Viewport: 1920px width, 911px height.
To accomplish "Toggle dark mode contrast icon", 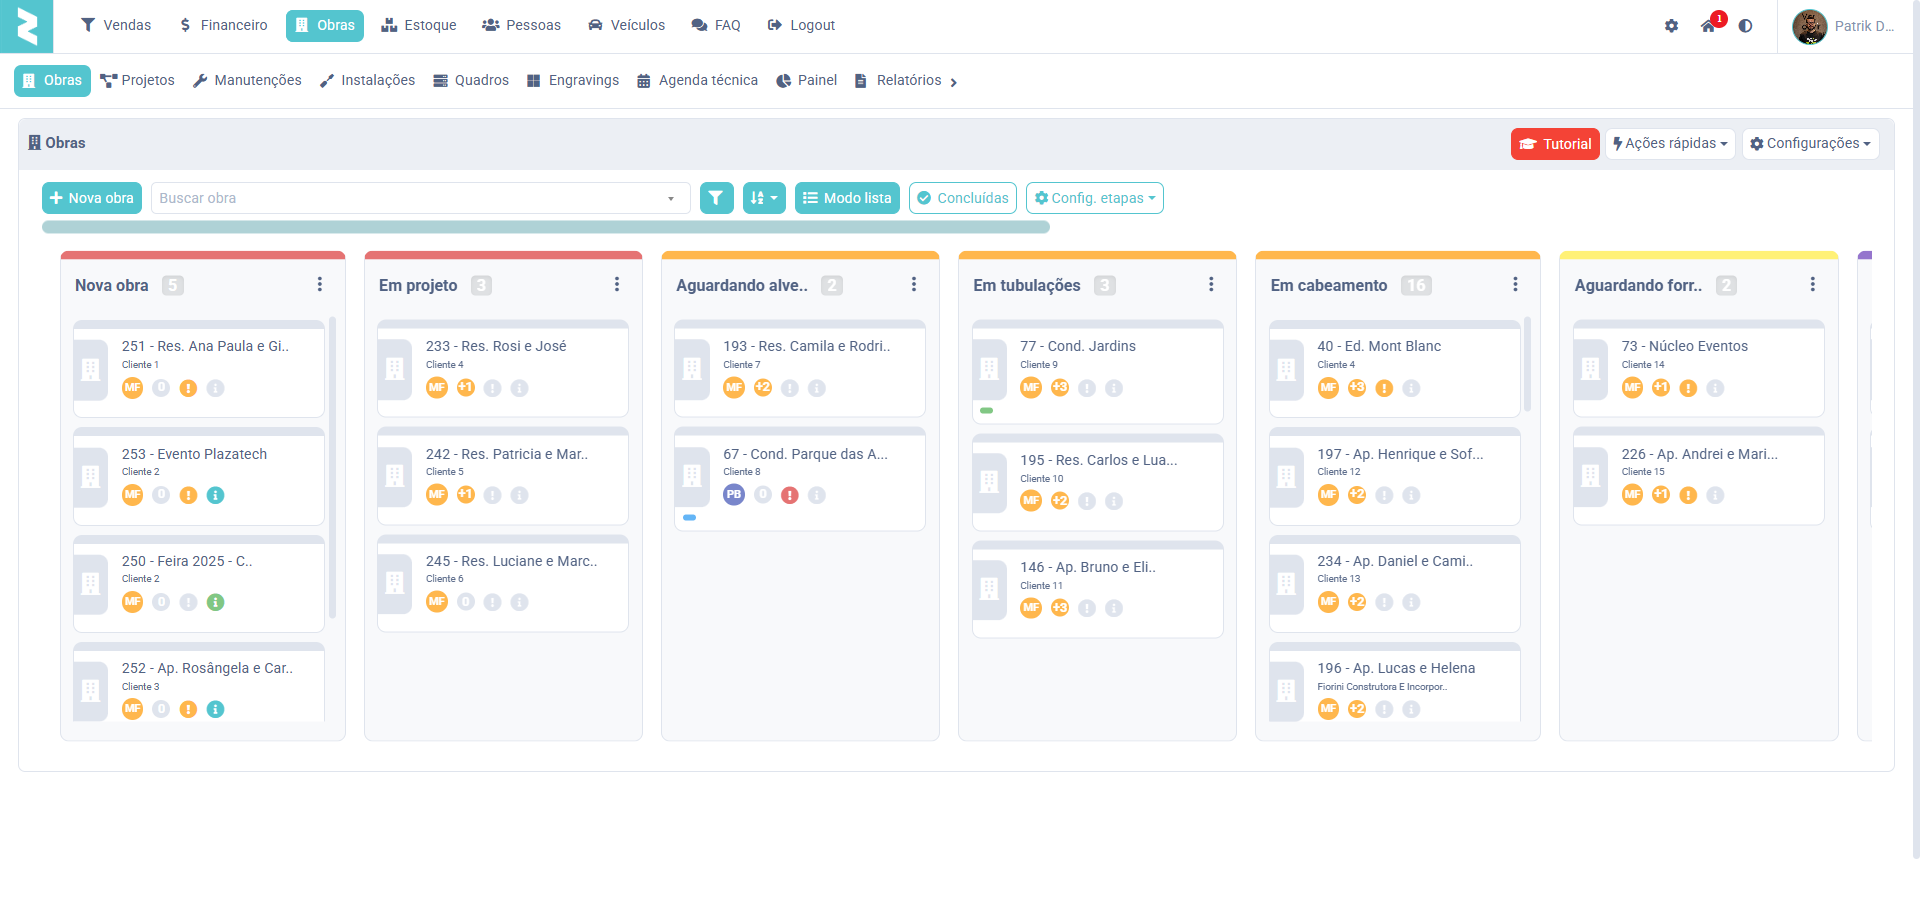I will coord(1745,26).
